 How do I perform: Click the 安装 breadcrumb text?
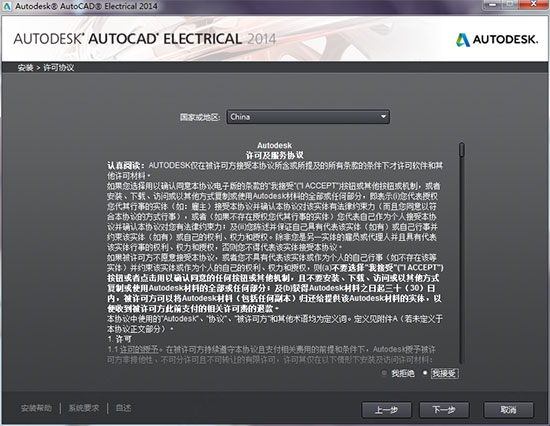[x=25, y=68]
